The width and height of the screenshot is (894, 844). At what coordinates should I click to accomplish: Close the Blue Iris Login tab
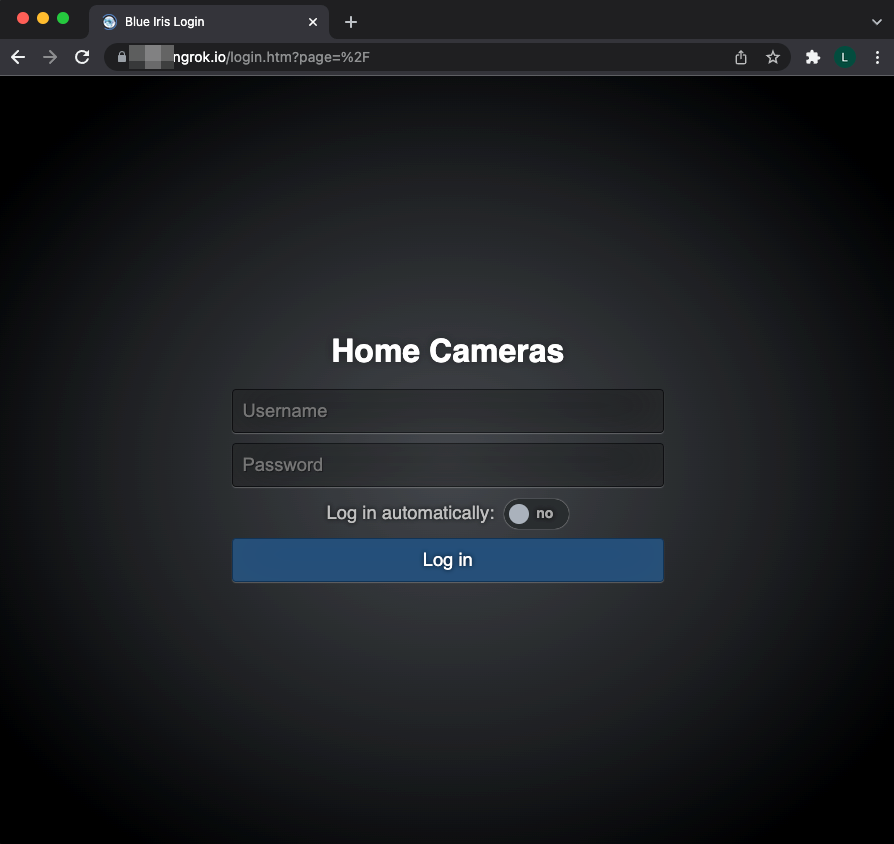[x=313, y=22]
